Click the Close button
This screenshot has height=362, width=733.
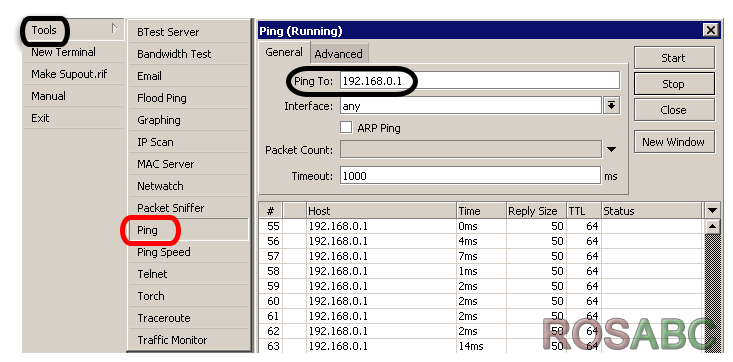click(674, 110)
